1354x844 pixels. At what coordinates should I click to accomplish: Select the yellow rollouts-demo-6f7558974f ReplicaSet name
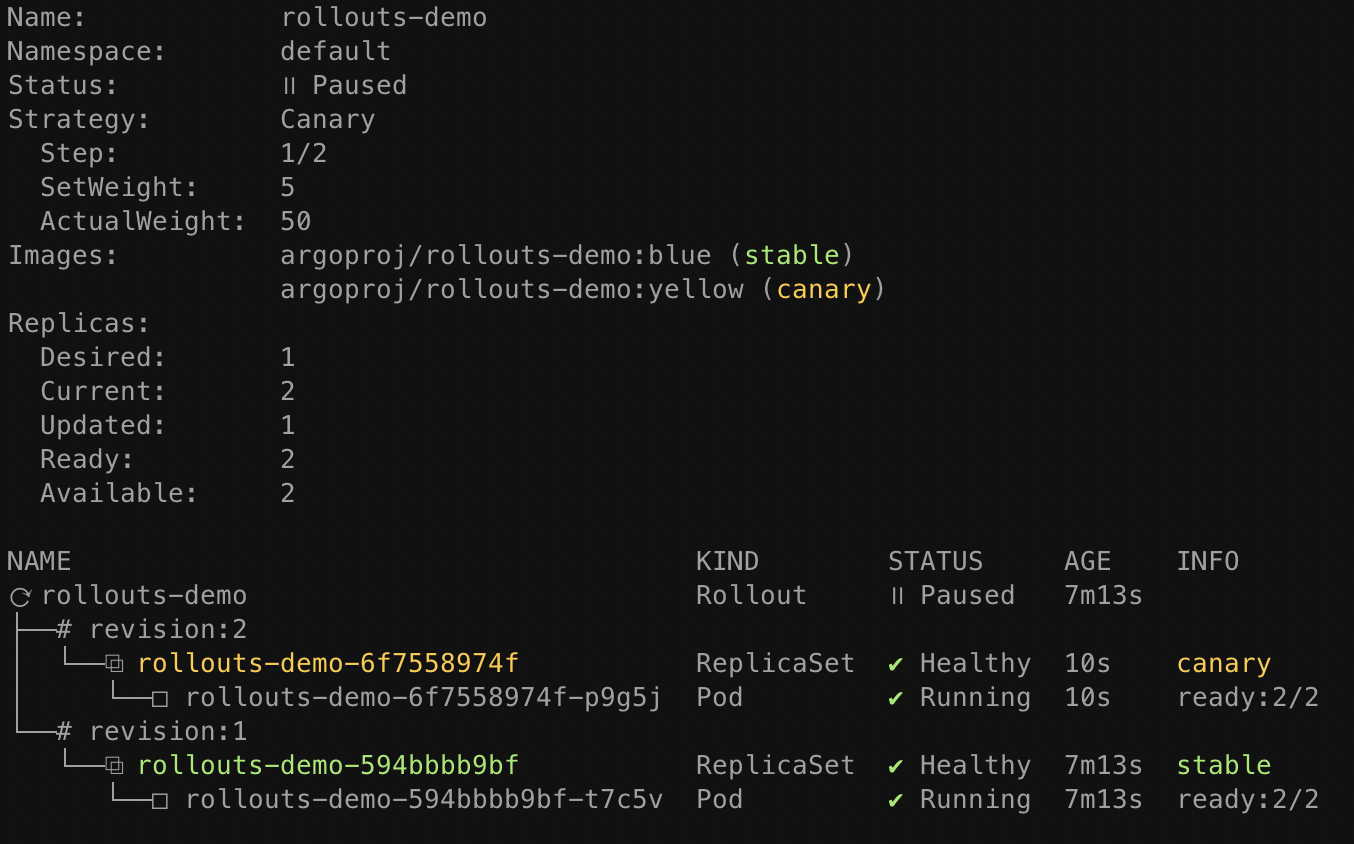click(329, 664)
